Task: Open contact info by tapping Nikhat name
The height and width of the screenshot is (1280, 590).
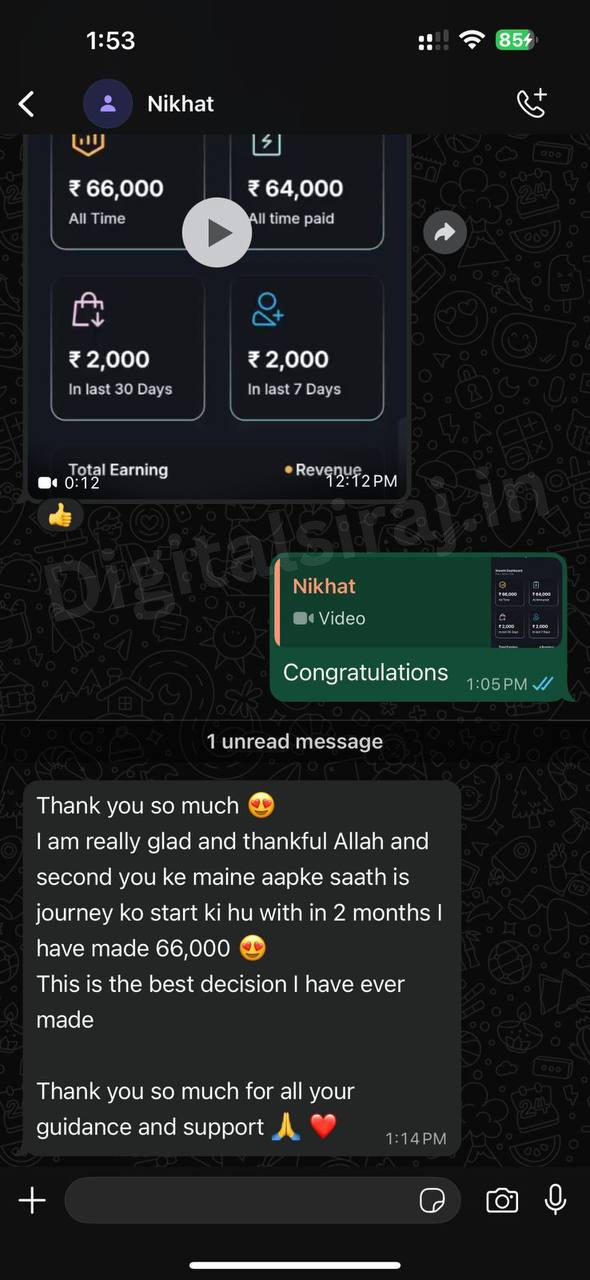Action: tap(180, 103)
